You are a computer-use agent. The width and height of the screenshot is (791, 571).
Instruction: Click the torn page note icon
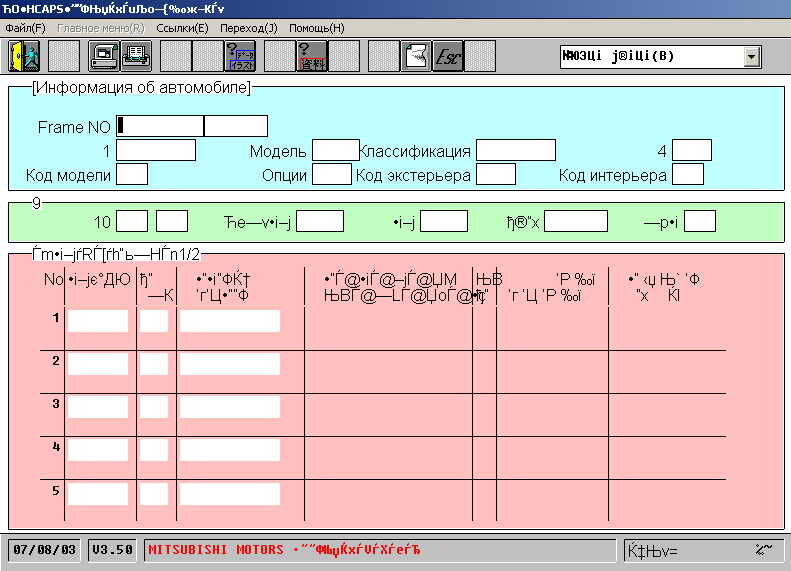[415, 56]
